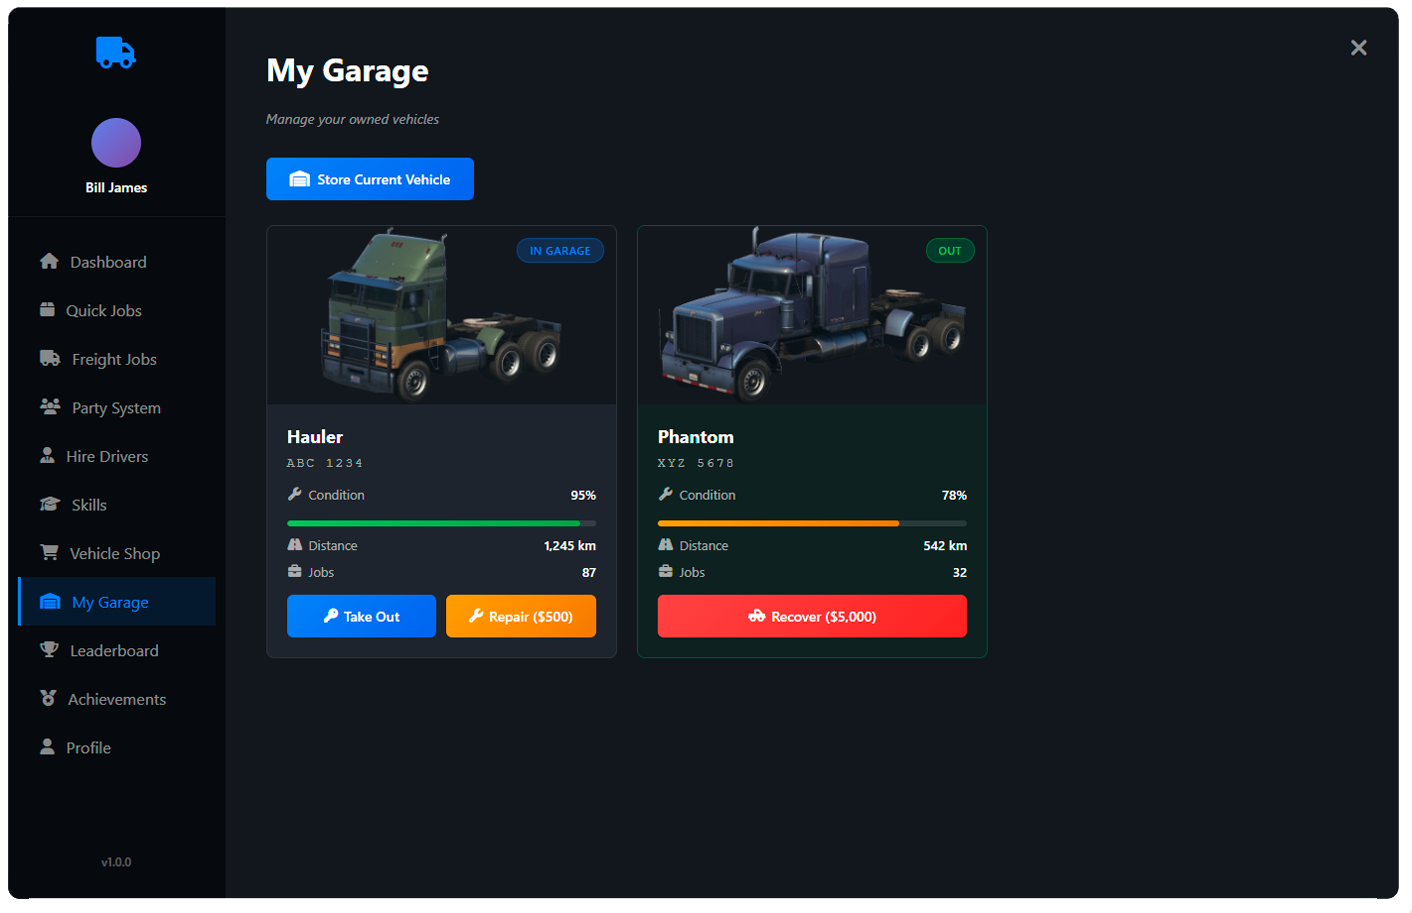The height and width of the screenshot is (913, 1412).
Task: Select the Hauler truck image
Action: pyautogui.click(x=441, y=315)
